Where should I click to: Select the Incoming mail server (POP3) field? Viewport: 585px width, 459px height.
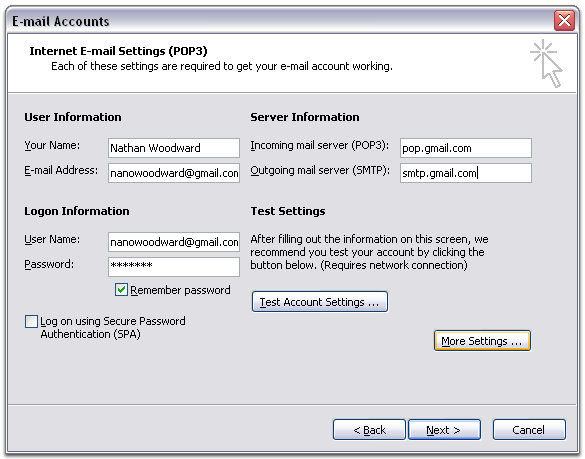click(x=466, y=148)
